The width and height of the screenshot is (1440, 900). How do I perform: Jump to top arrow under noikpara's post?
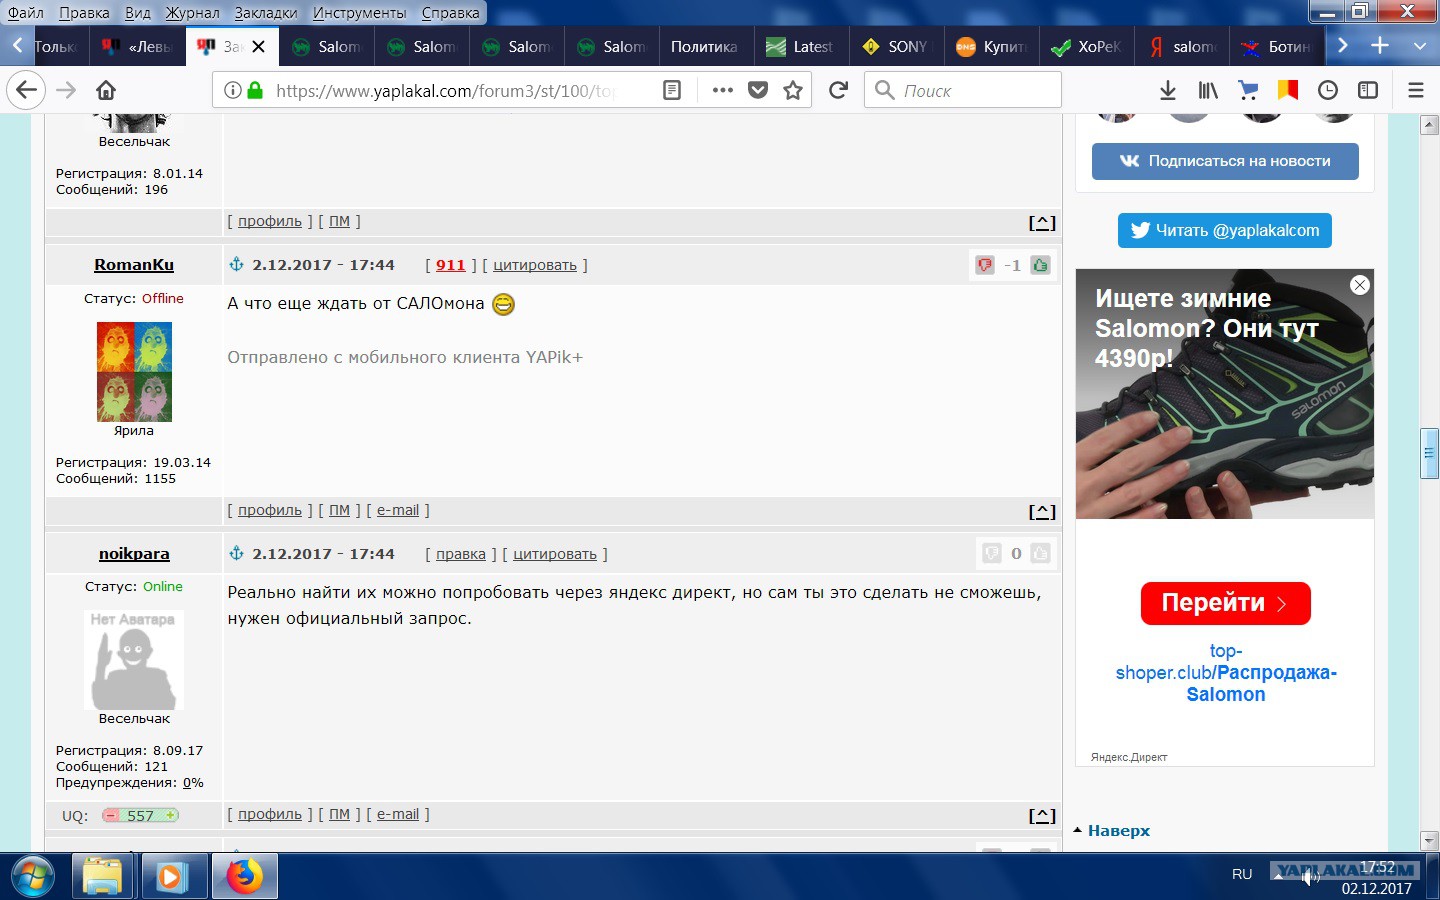1042,815
